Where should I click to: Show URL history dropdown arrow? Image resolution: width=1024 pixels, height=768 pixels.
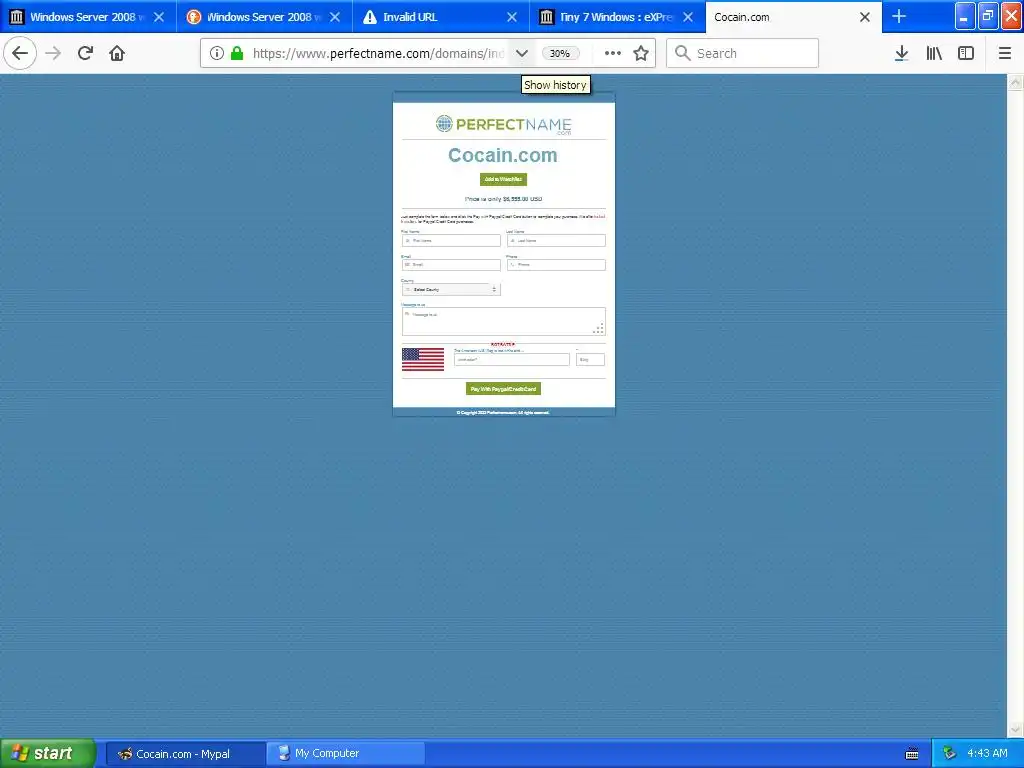pos(521,54)
